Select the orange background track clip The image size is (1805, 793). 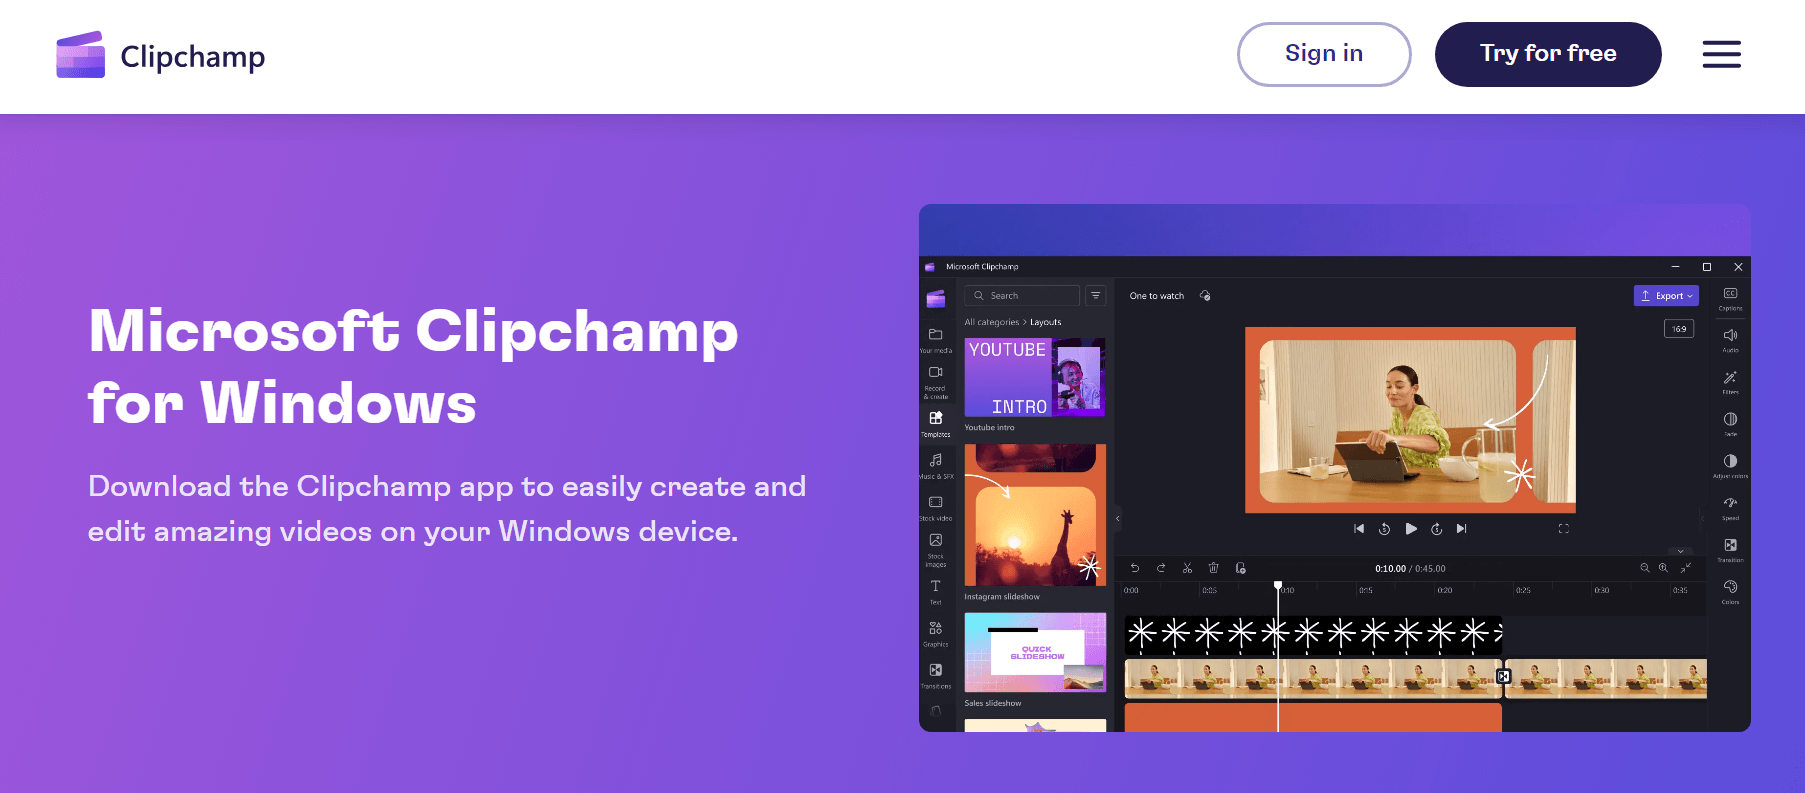(x=1314, y=717)
